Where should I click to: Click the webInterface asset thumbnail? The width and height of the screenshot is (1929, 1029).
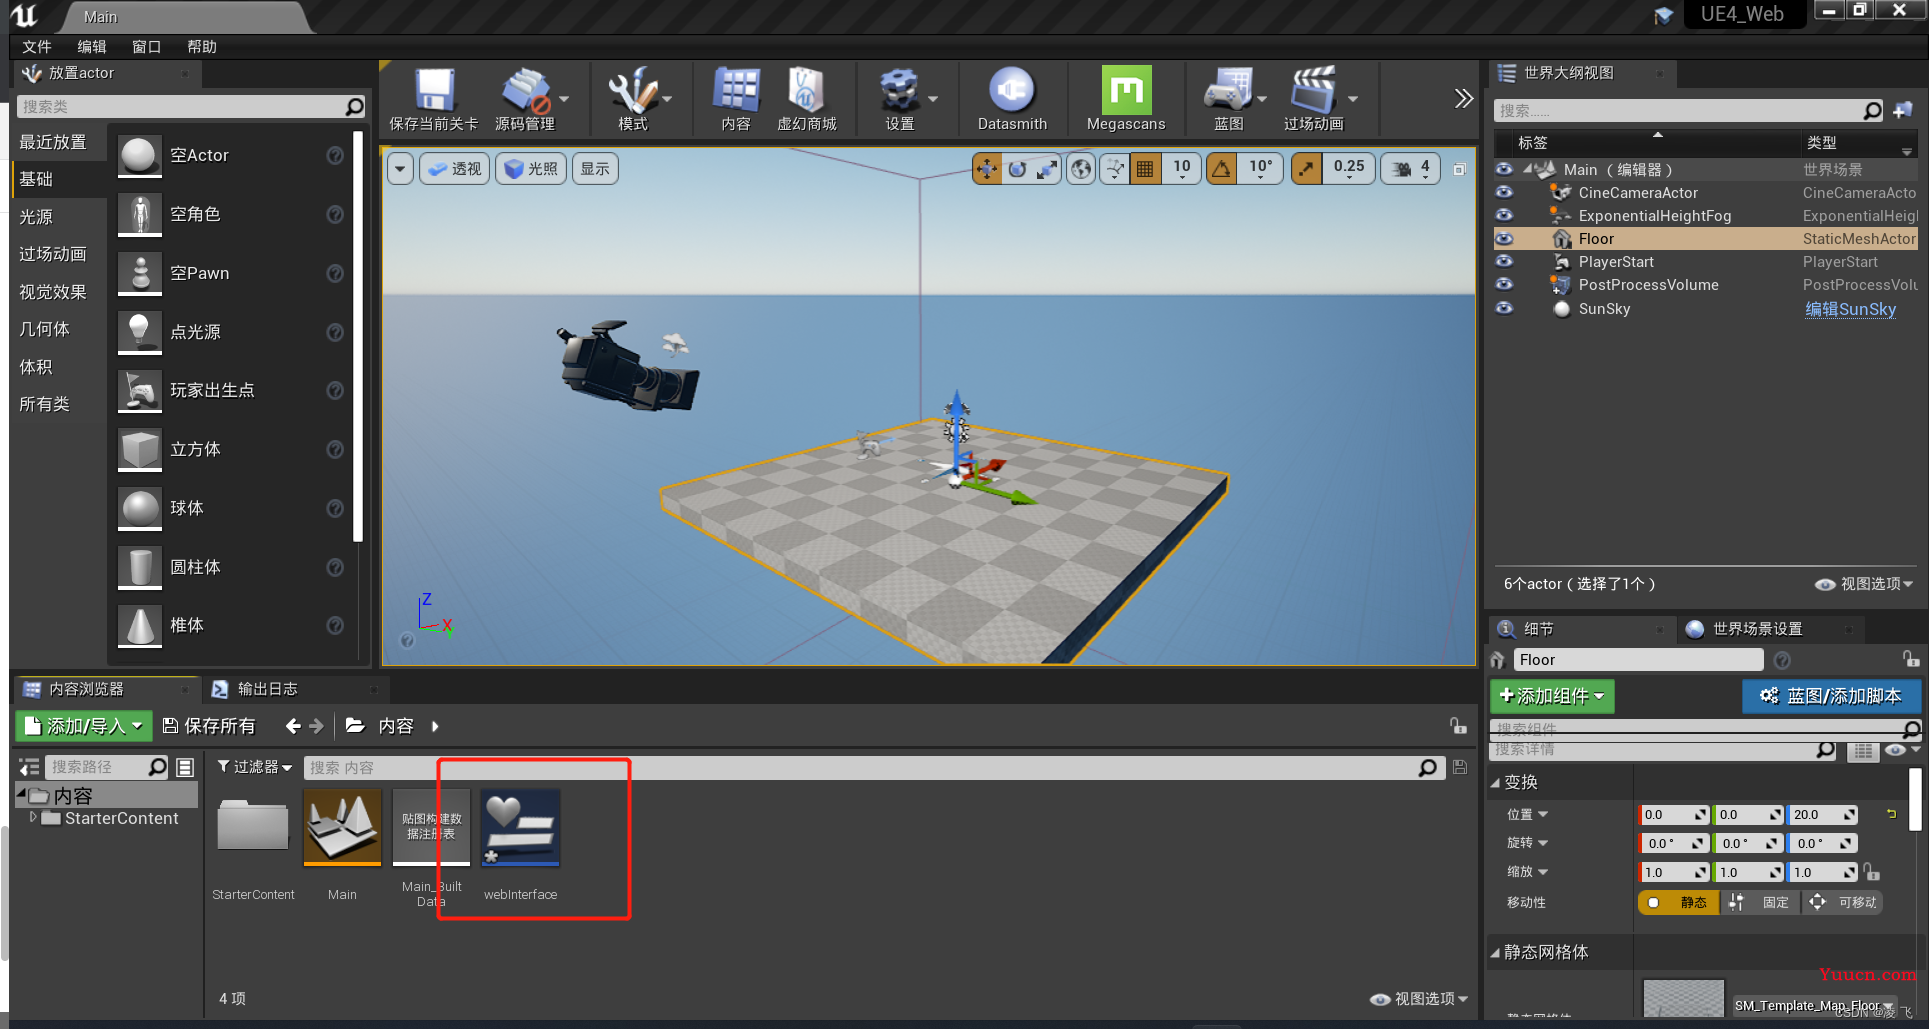pyautogui.click(x=520, y=828)
